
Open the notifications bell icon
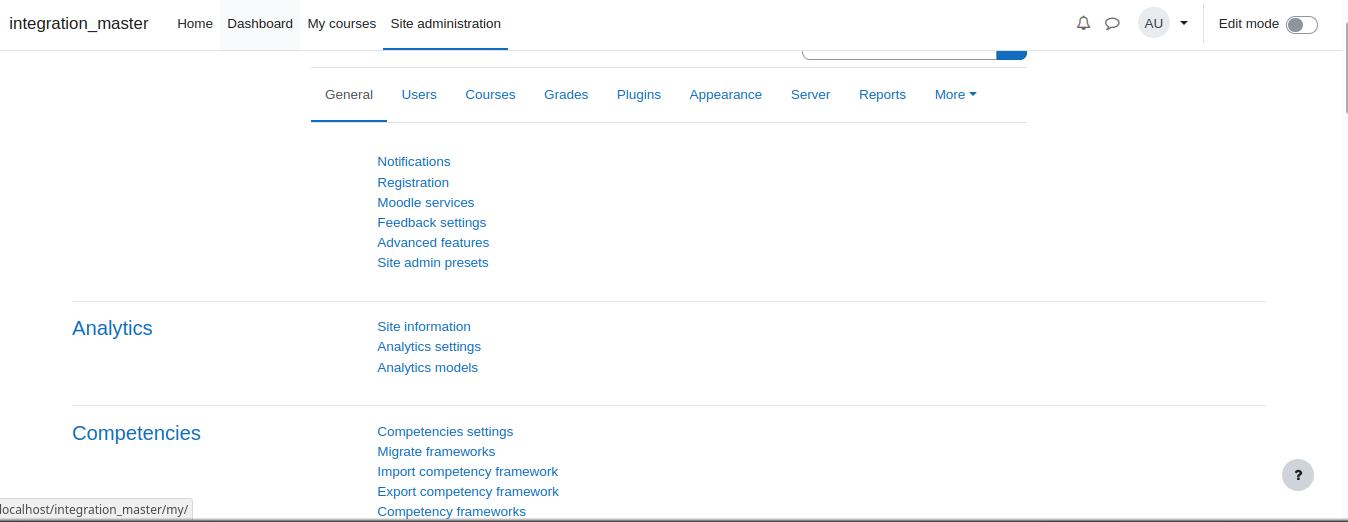coord(1083,23)
